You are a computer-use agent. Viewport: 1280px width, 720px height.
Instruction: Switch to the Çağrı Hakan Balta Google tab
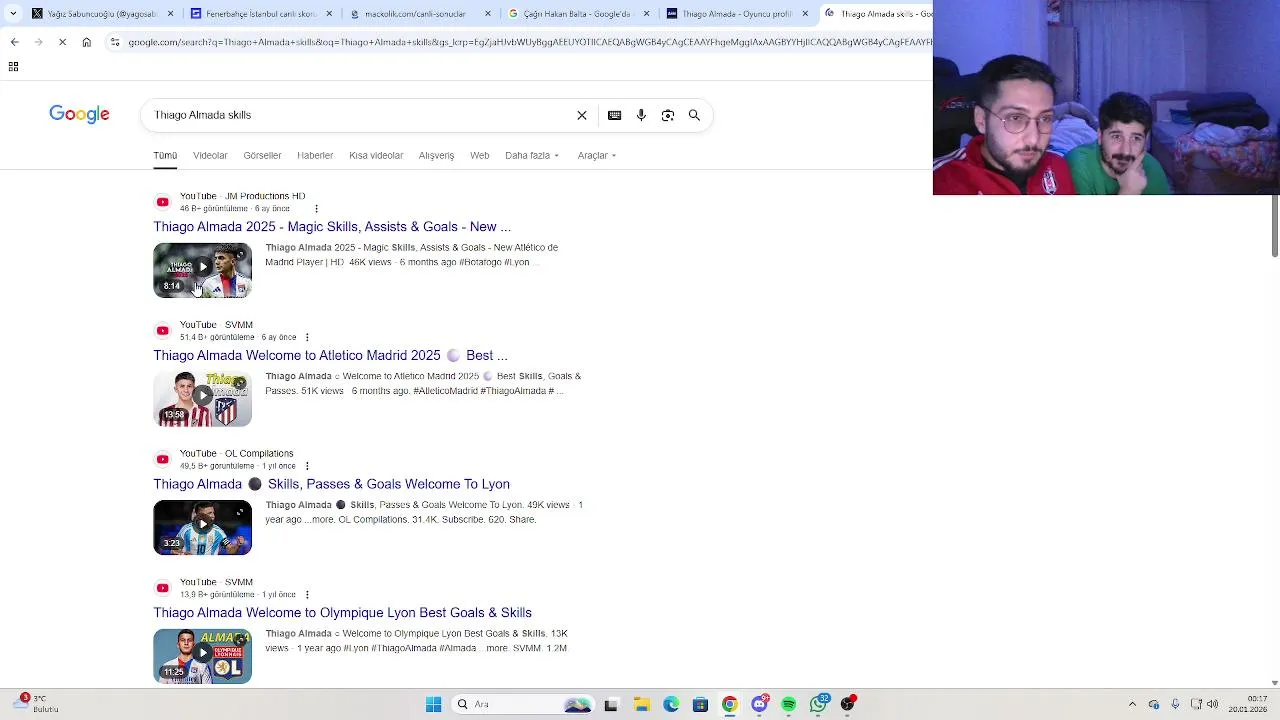coord(578,14)
